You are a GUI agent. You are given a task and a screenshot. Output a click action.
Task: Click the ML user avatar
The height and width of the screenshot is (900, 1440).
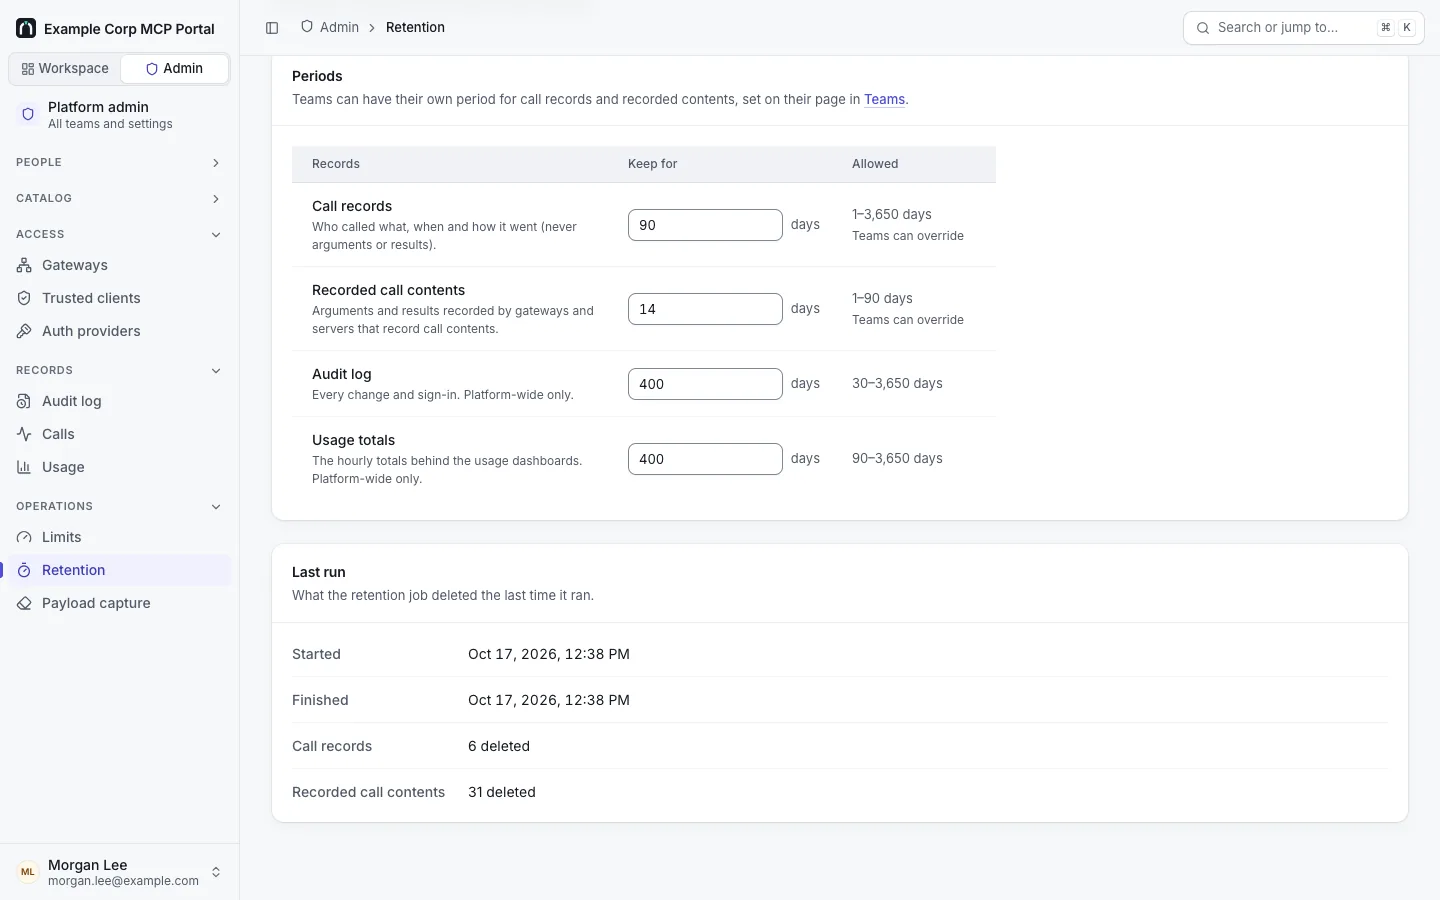(28, 872)
